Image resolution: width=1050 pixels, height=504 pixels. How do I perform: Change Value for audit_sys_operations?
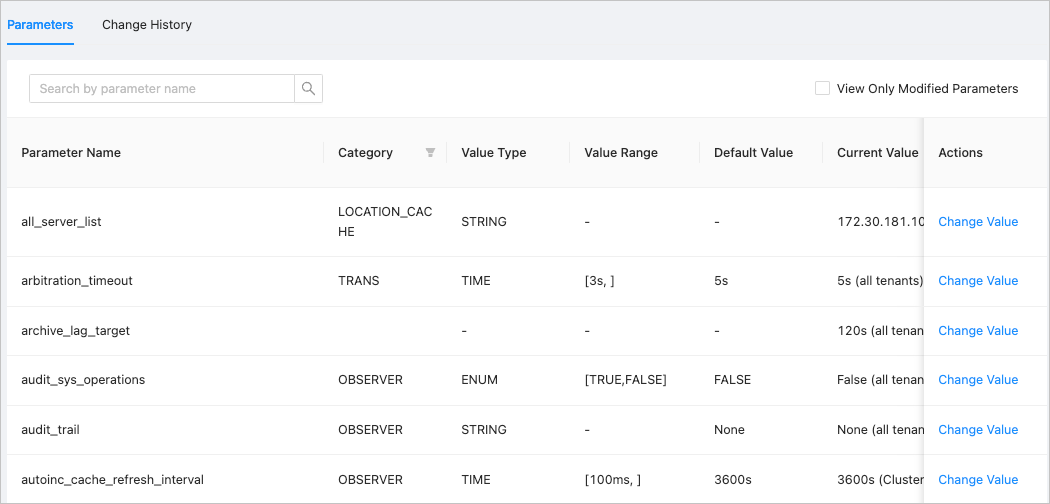point(977,380)
